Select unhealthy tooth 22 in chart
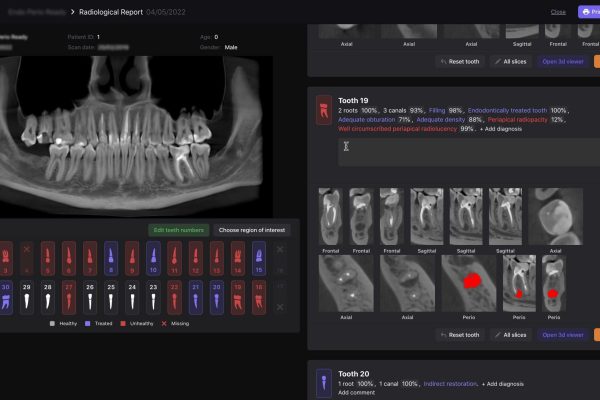600x400 pixels. pyautogui.click(x=174, y=298)
